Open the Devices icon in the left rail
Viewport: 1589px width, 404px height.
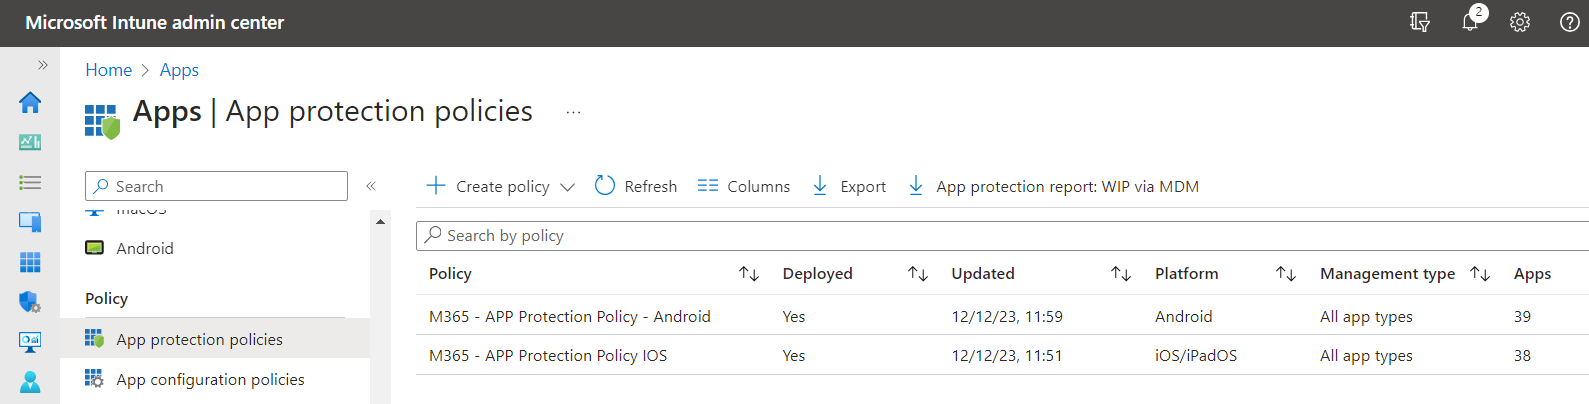pos(30,222)
